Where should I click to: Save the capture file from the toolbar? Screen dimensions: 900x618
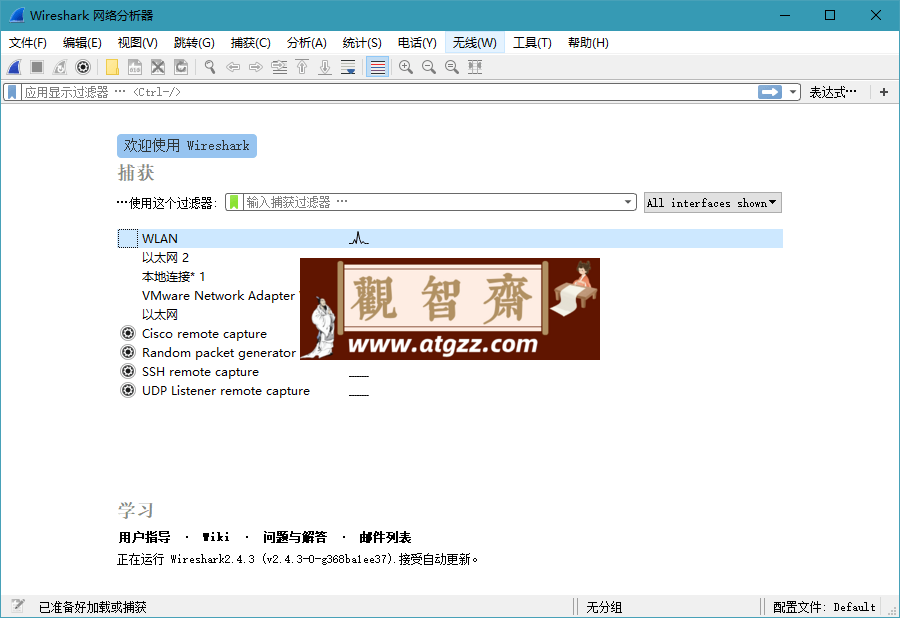(135, 67)
